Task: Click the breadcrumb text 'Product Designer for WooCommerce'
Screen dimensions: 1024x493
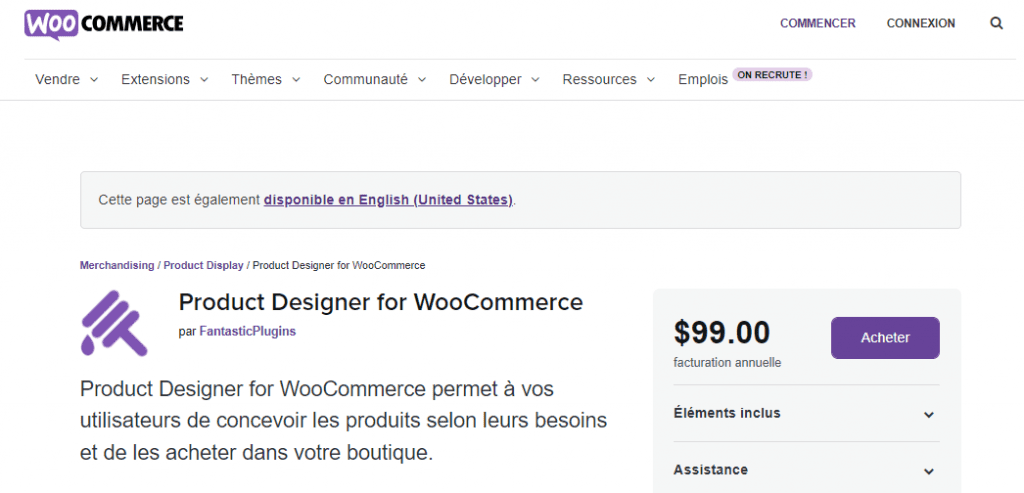Action: (339, 265)
